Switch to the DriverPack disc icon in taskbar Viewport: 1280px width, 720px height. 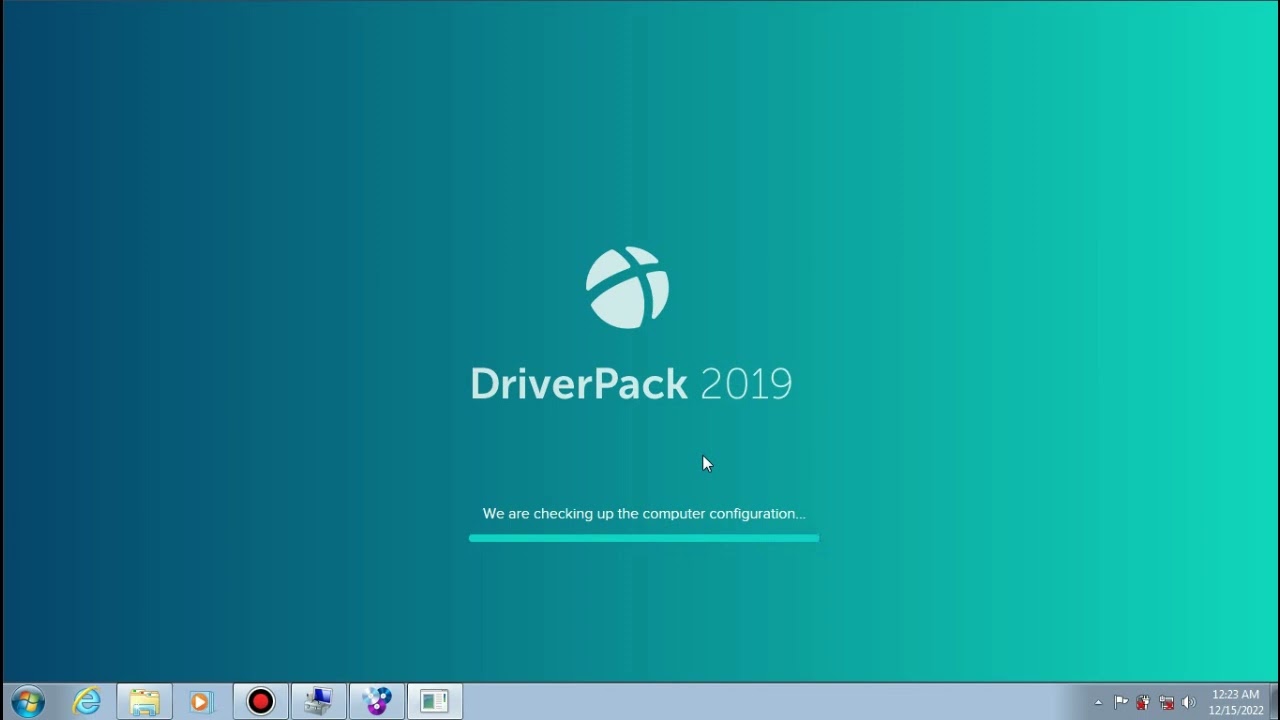tap(377, 702)
